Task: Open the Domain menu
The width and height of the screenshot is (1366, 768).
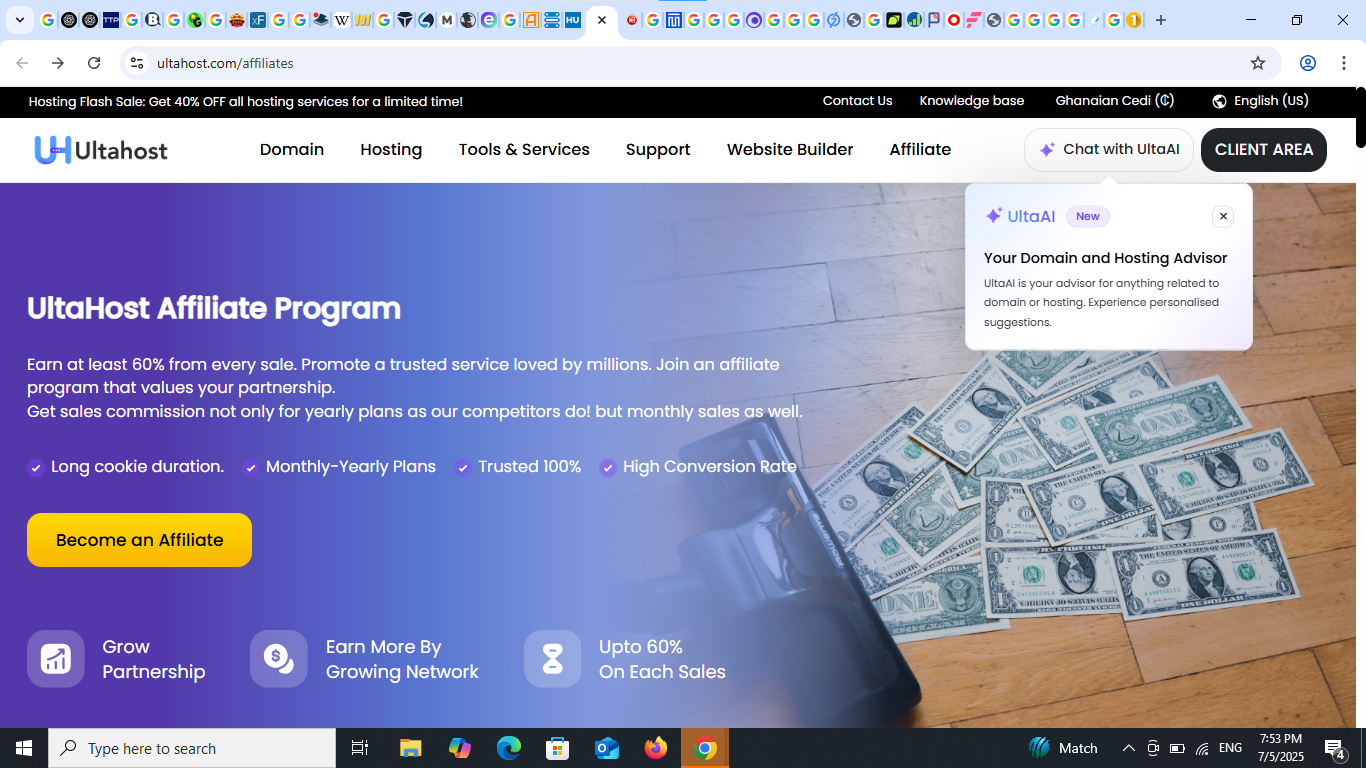Action: [x=292, y=150]
